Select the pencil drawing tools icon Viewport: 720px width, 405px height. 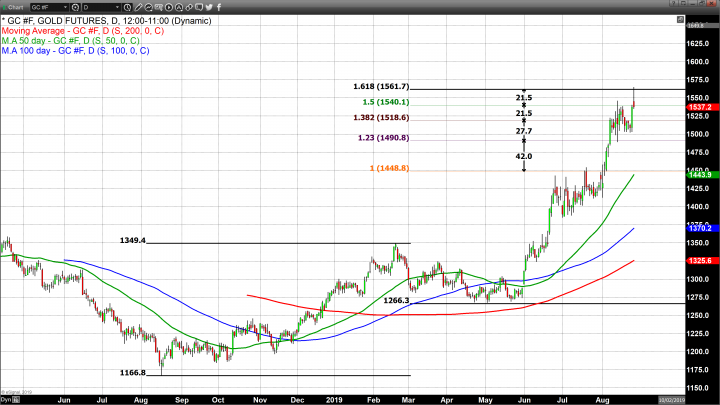(x=138, y=7)
